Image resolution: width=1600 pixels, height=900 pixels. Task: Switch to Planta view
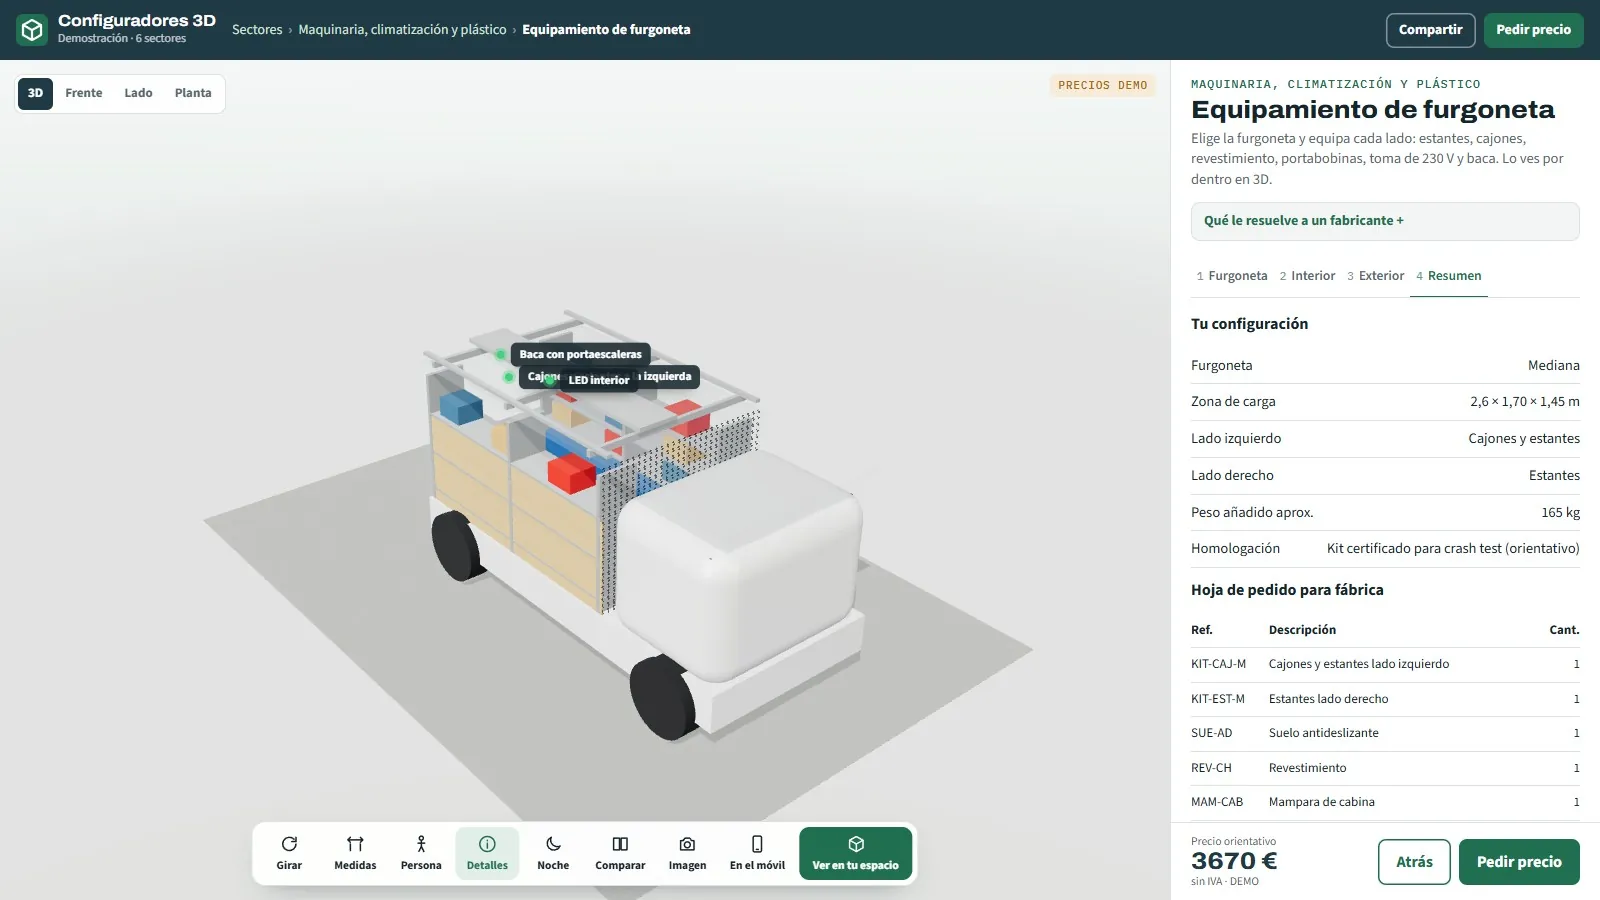pyautogui.click(x=193, y=93)
